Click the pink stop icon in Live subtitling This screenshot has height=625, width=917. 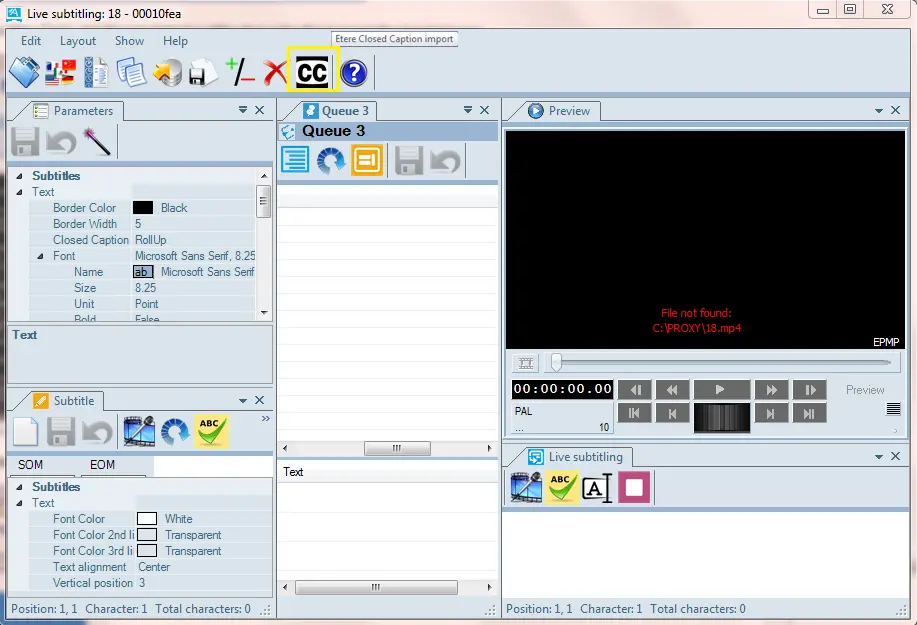634,487
